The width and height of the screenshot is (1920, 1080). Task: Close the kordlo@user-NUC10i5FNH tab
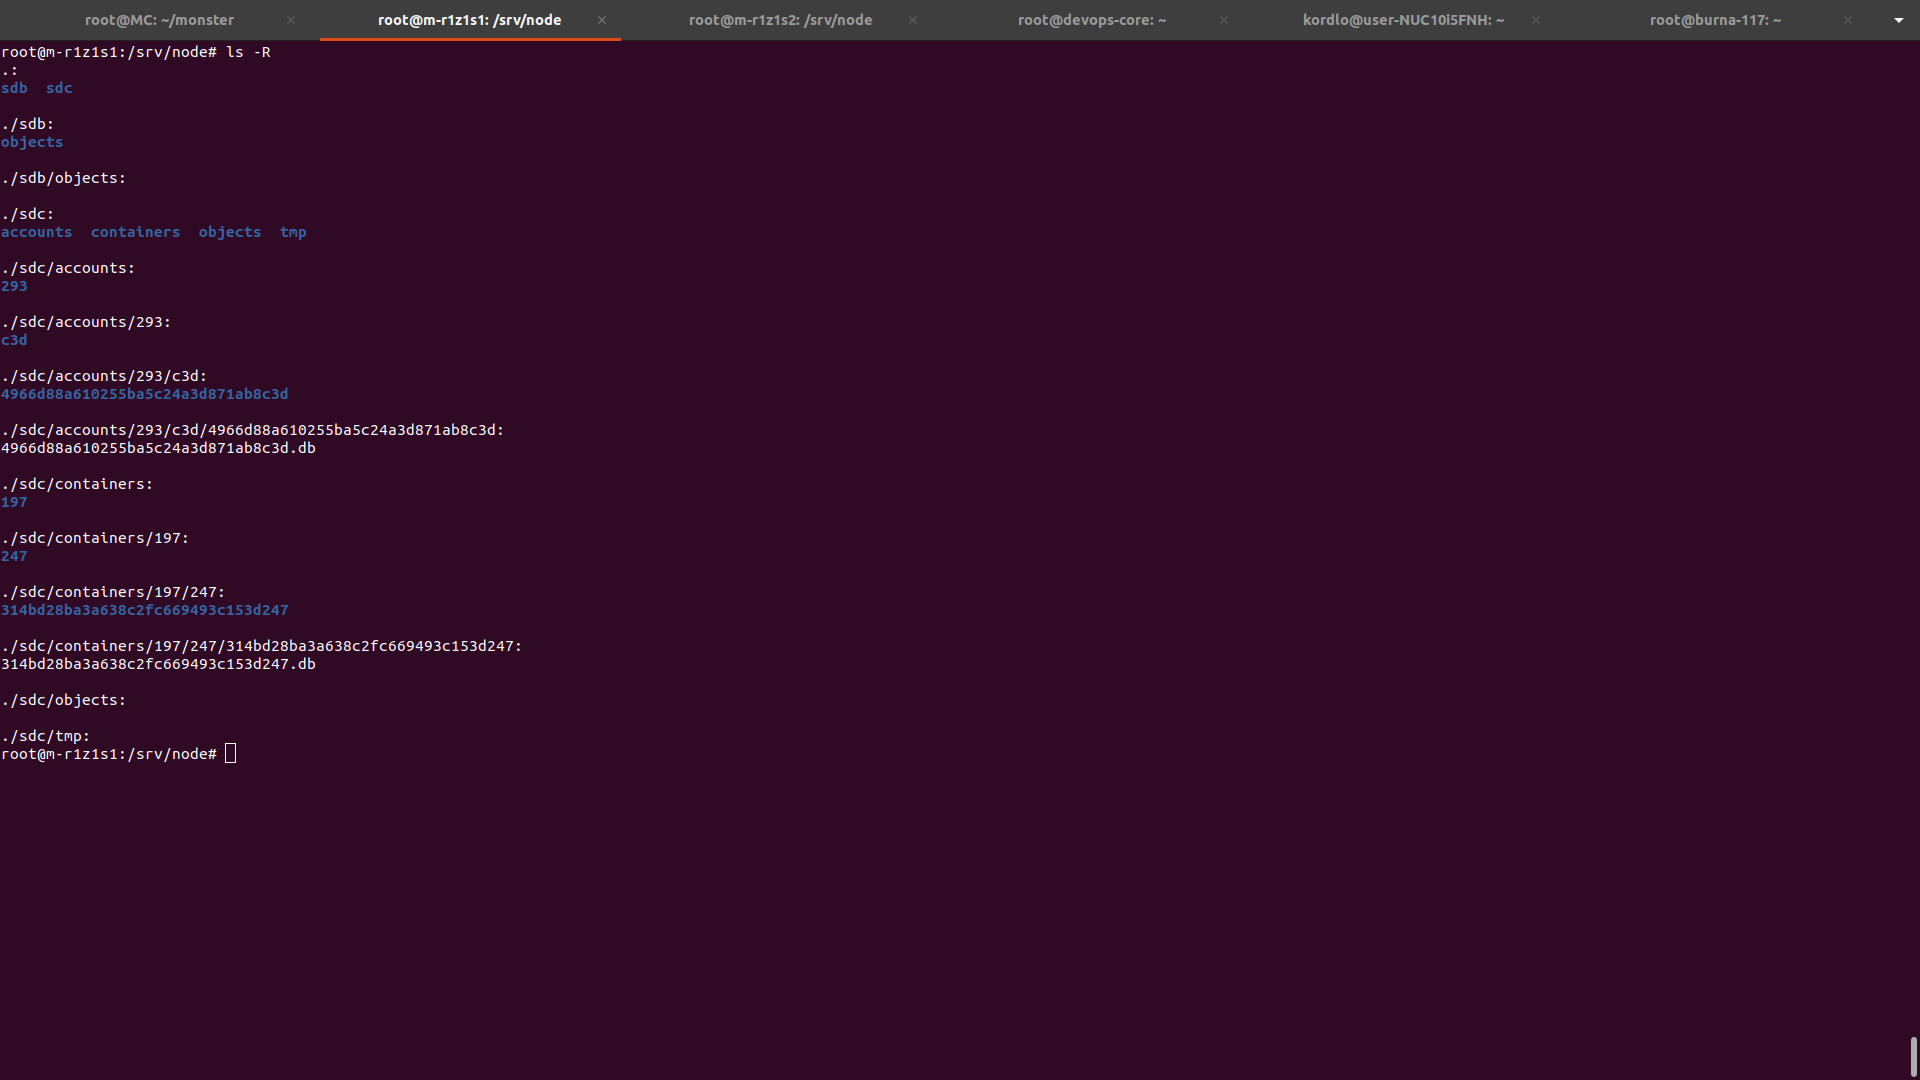coord(1536,20)
